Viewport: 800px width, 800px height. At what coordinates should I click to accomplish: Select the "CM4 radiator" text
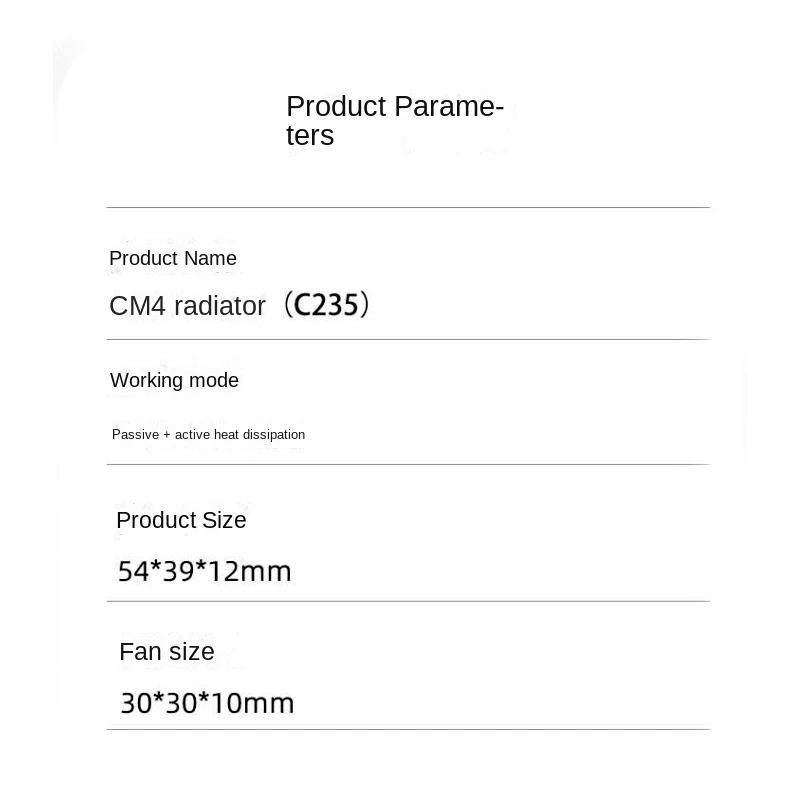tap(187, 306)
